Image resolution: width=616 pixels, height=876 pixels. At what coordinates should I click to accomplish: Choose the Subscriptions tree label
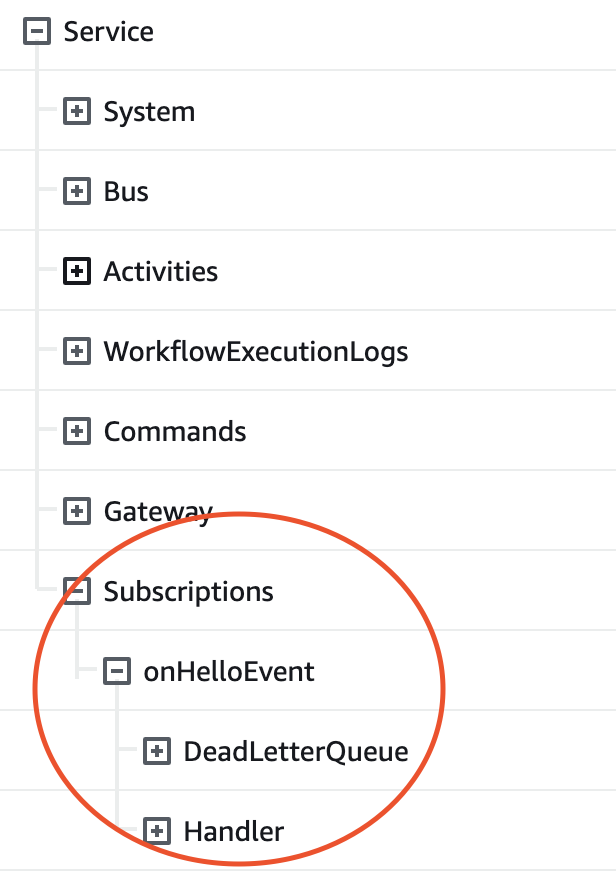188,591
